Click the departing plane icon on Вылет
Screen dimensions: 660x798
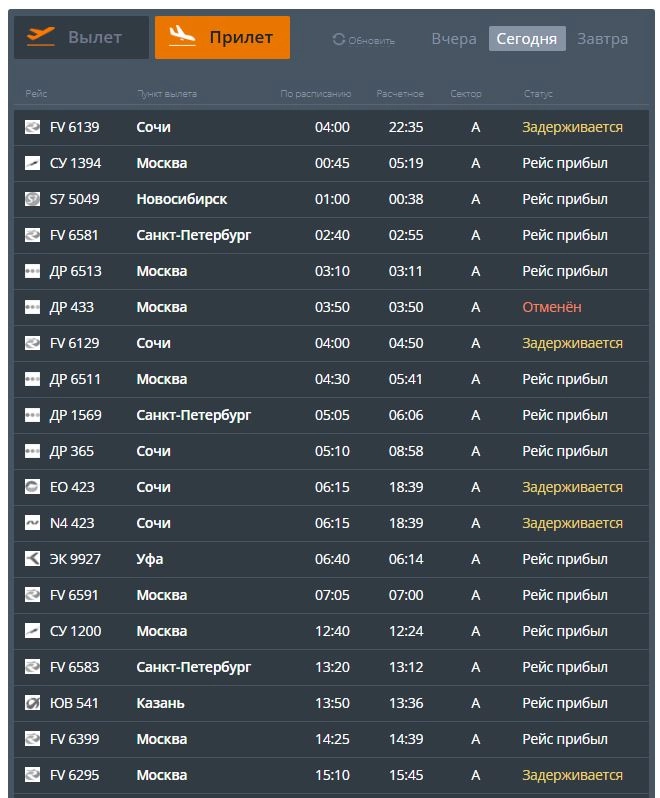(41, 37)
